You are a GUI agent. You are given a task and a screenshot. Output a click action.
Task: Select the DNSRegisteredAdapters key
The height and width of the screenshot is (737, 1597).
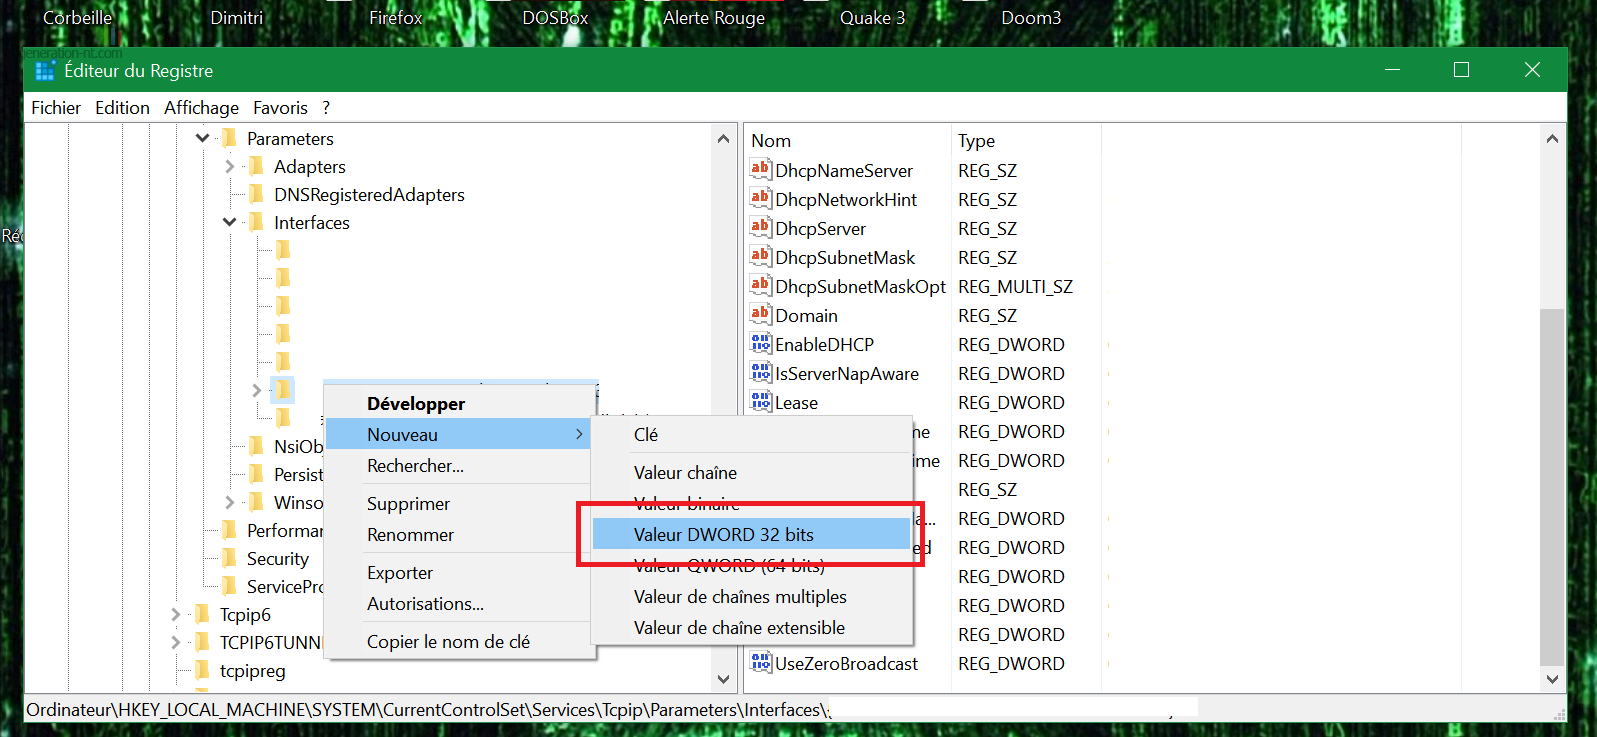(x=368, y=194)
